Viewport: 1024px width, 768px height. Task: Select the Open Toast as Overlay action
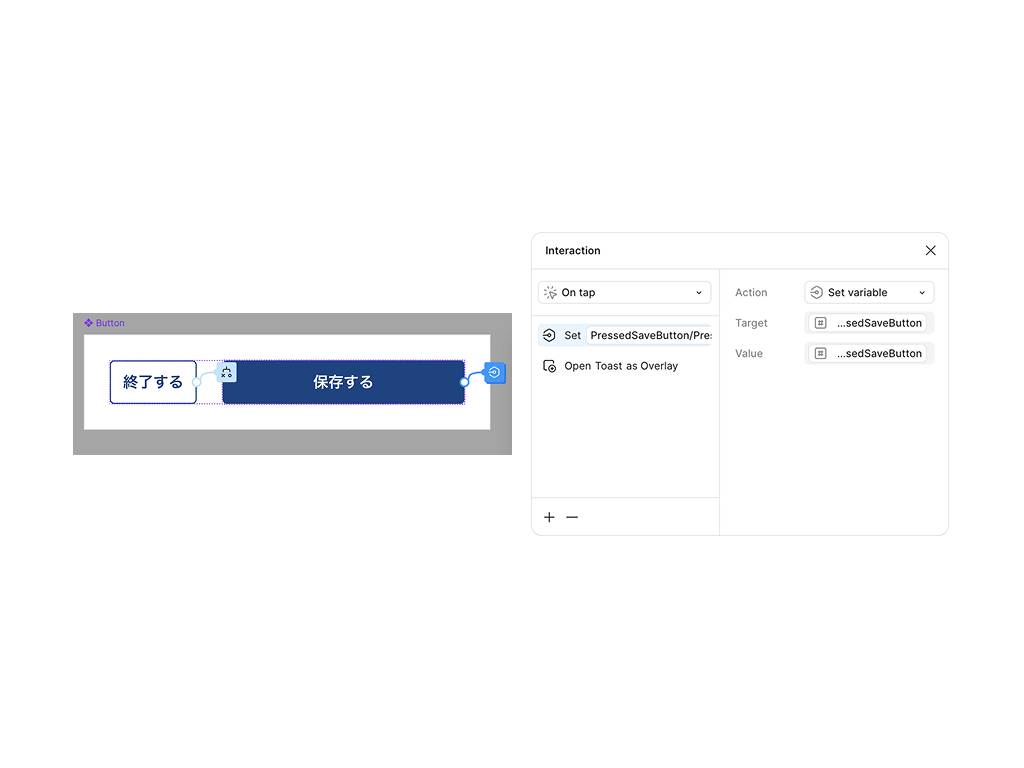click(x=621, y=366)
